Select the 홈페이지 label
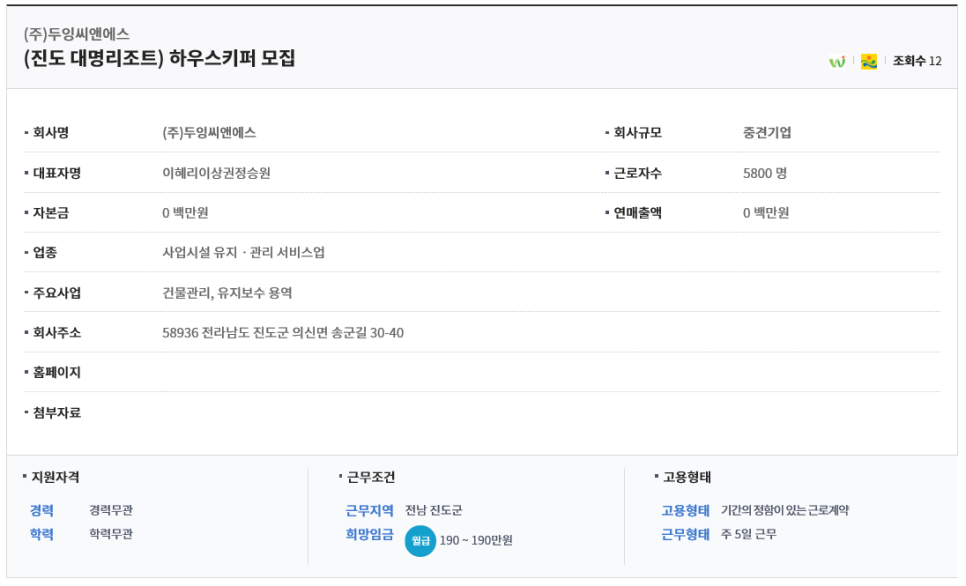Viewport: 966px width, 586px height. coord(57,372)
